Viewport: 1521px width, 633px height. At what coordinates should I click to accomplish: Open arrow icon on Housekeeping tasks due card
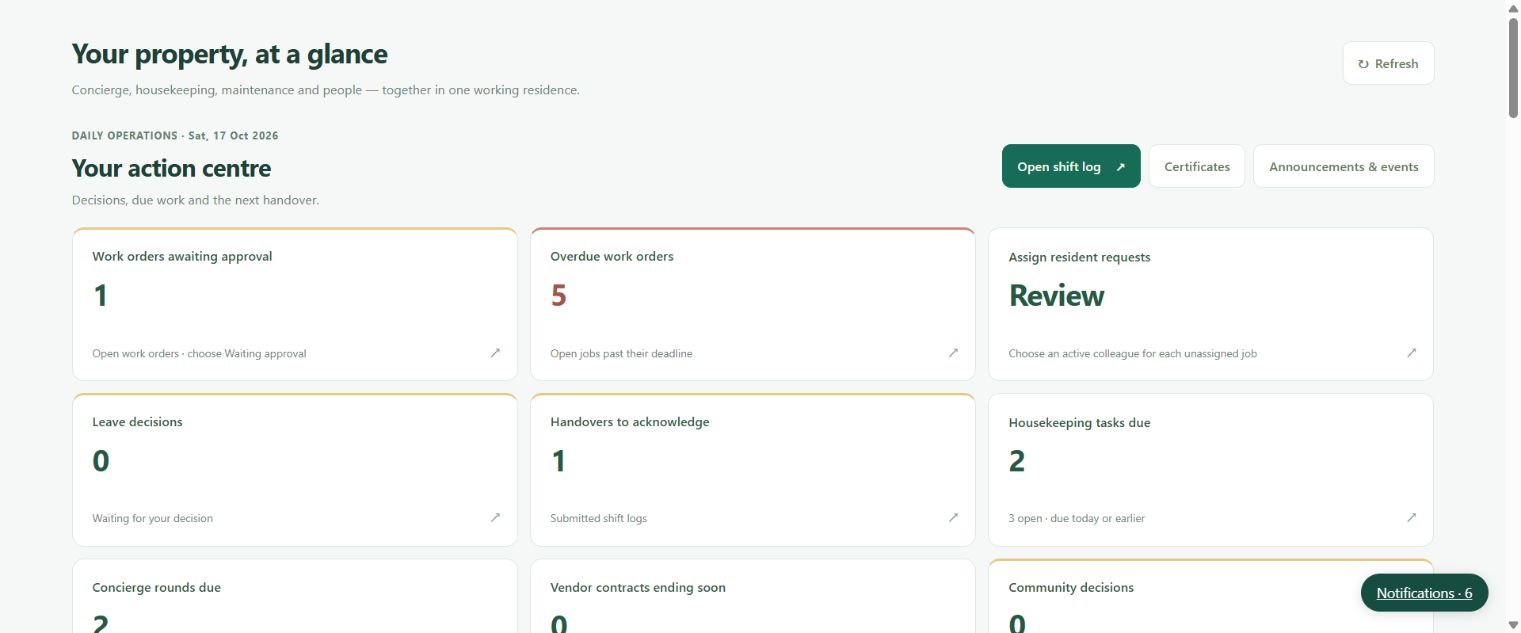coord(1411,518)
